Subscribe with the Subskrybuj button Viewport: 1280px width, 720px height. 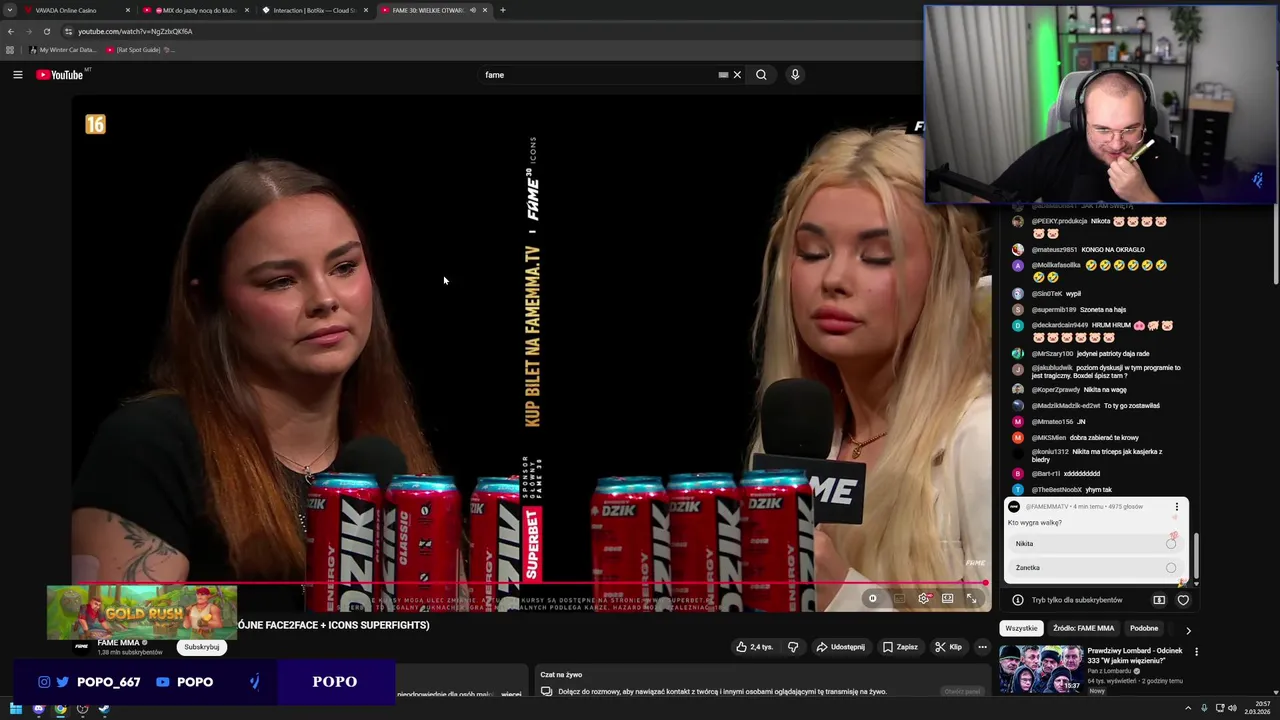(202, 647)
